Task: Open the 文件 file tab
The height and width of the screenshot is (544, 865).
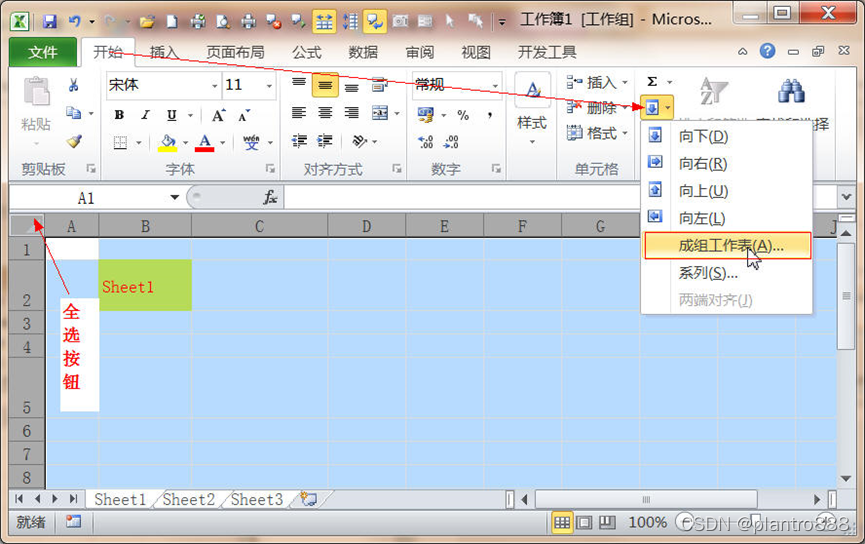Action: 42,52
